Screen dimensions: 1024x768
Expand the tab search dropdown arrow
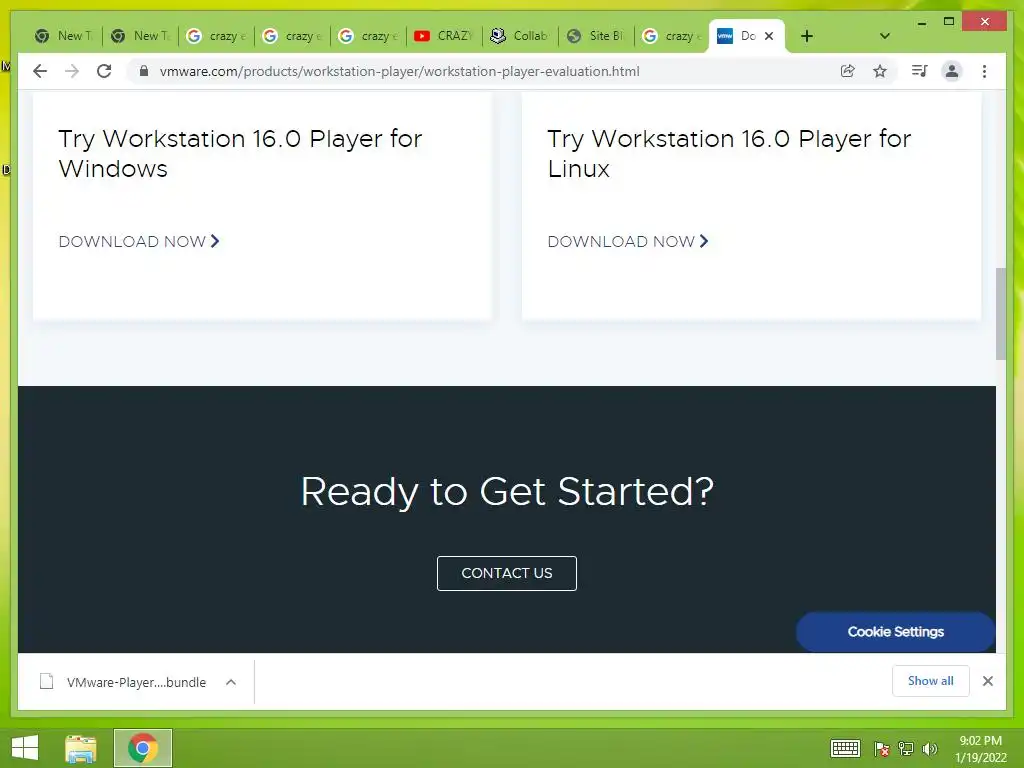click(884, 36)
